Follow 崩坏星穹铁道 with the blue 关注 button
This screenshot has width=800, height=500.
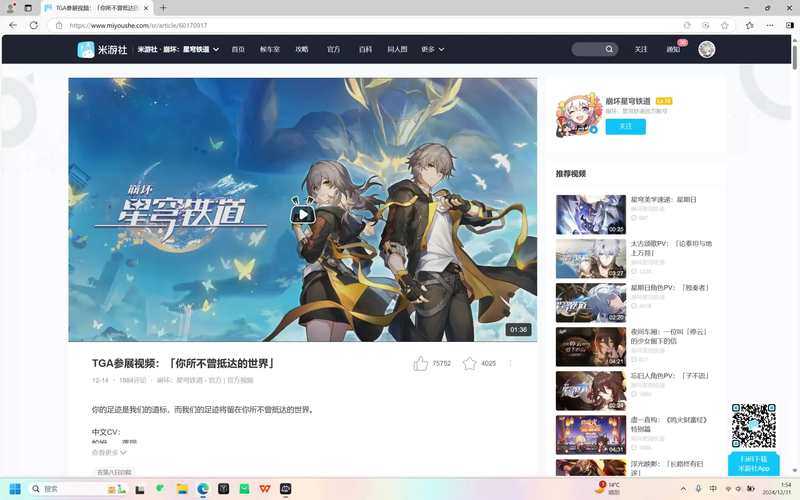[626, 127]
